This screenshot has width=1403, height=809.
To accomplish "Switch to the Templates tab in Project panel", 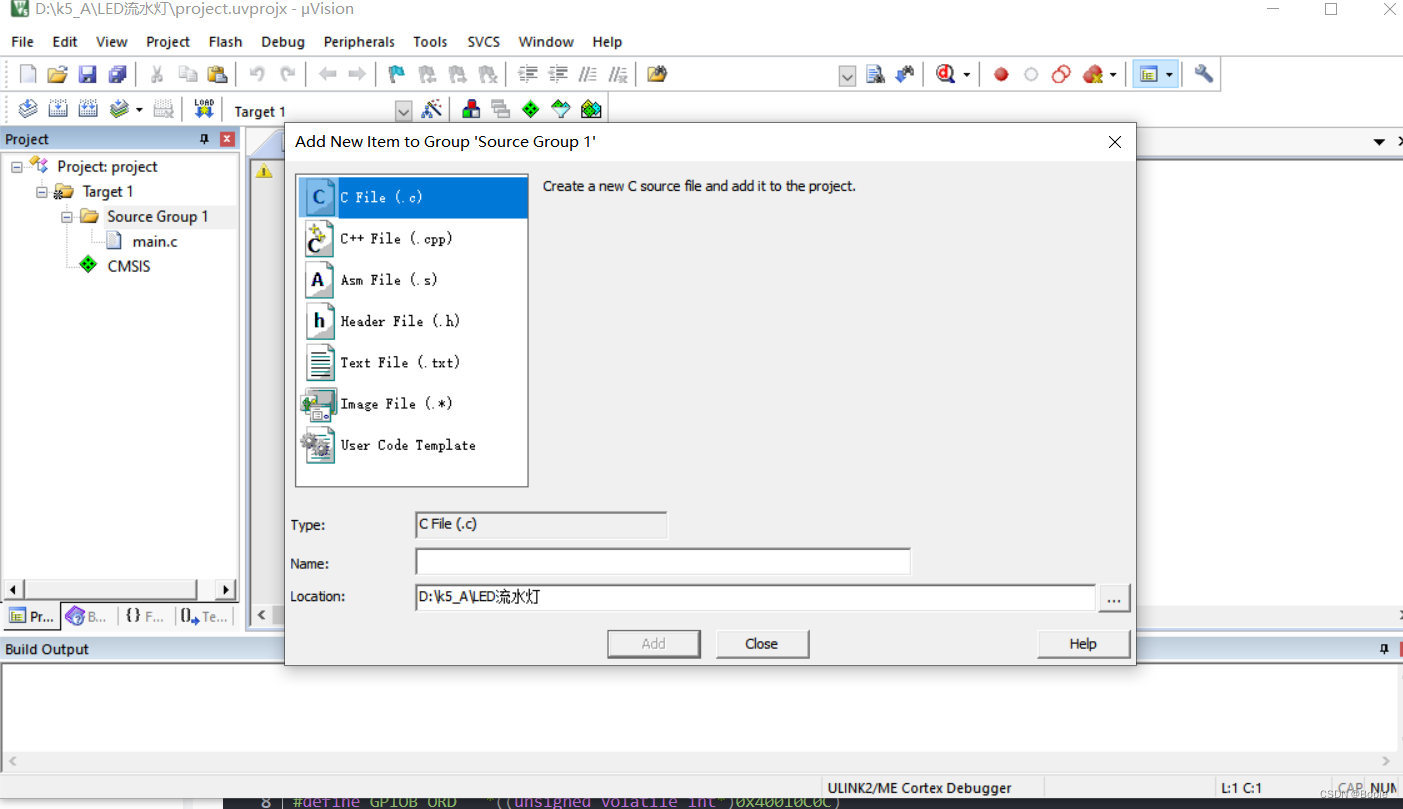I will click(205, 617).
